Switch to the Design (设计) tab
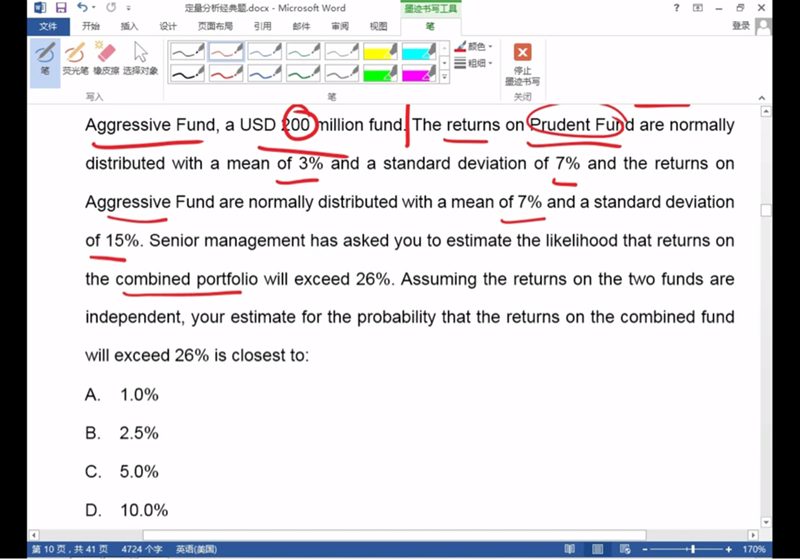 (x=168, y=26)
